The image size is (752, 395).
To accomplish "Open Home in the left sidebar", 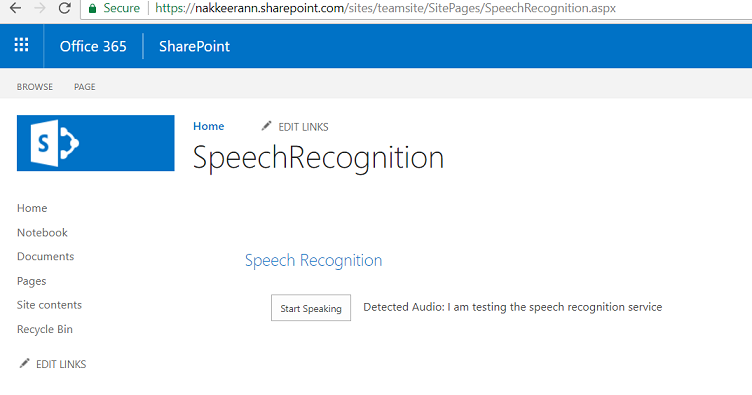I will click(32, 208).
